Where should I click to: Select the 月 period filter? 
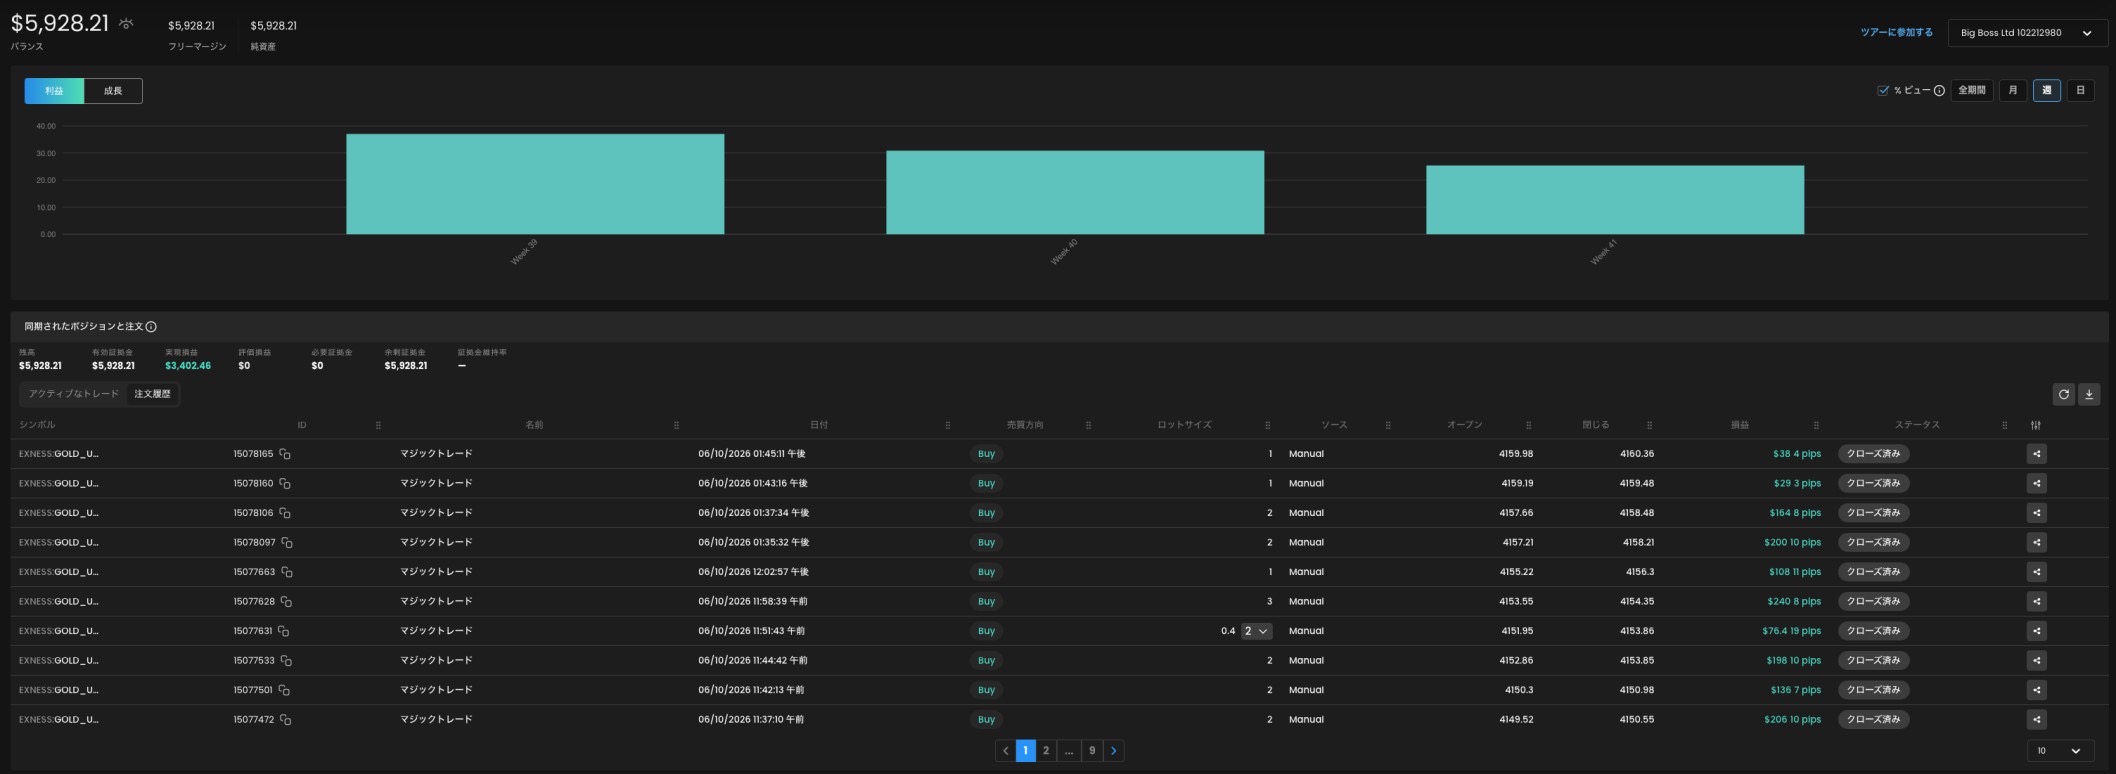pyautogui.click(x=2013, y=90)
